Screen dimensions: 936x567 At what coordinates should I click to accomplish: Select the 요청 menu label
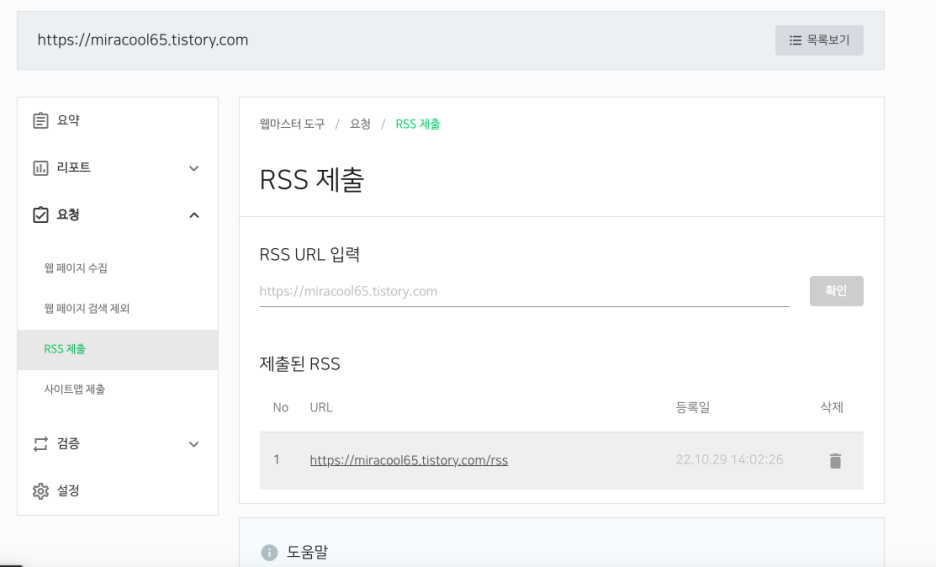(x=68, y=215)
